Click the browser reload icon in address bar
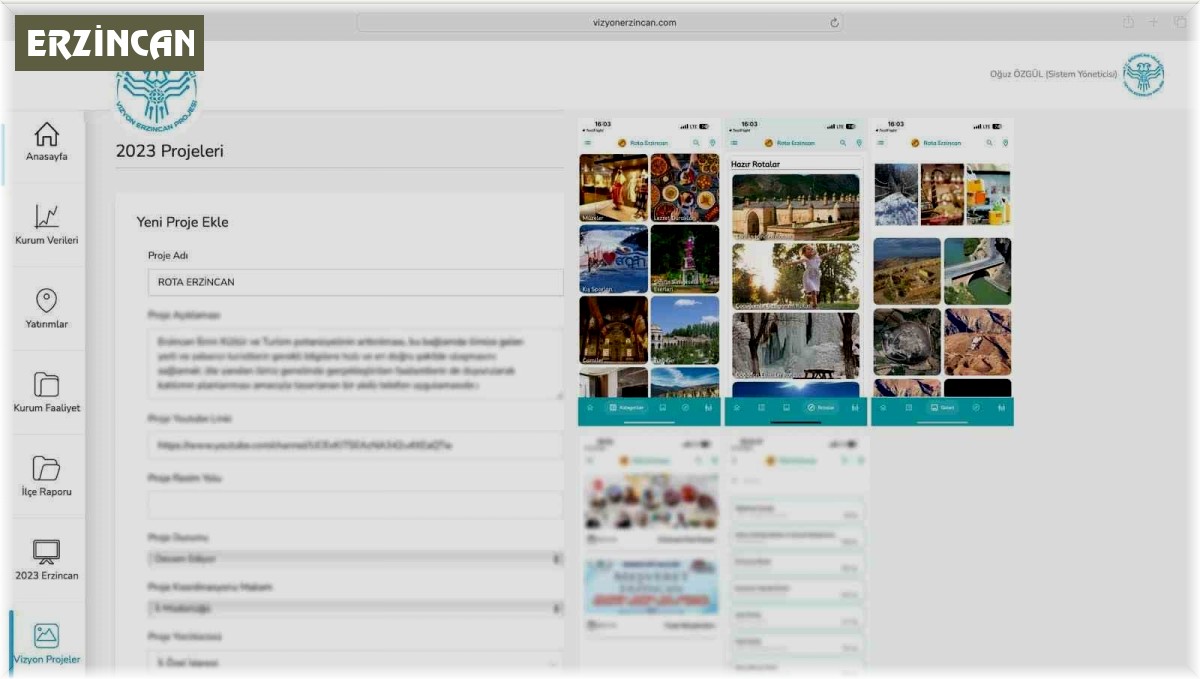This screenshot has height=679, width=1200. coord(834,22)
